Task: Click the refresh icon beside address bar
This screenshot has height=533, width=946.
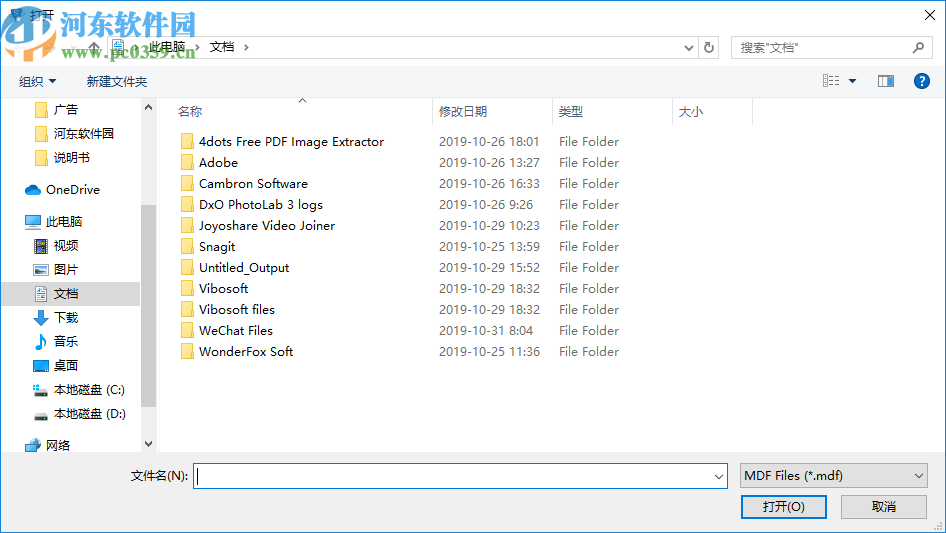Action: 709,47
